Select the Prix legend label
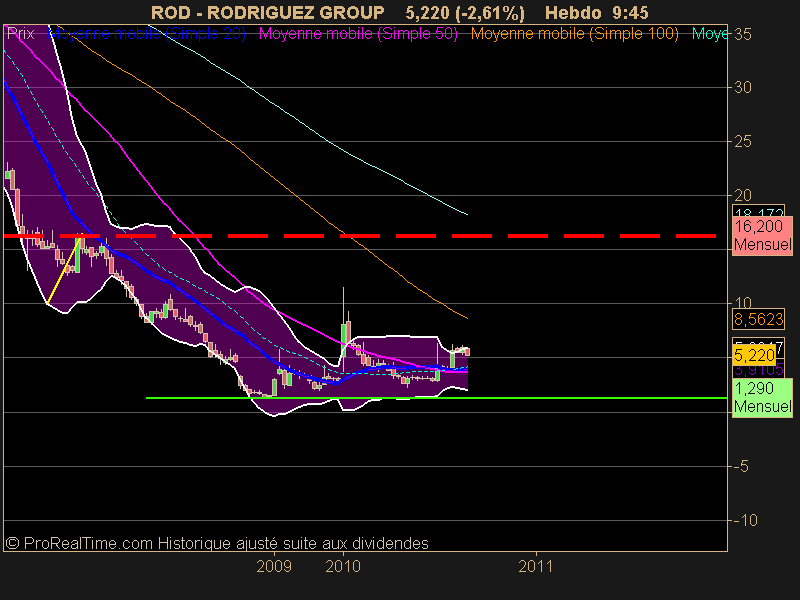The height and width of the screenshot is (600, 800). [x=21, y=34]
